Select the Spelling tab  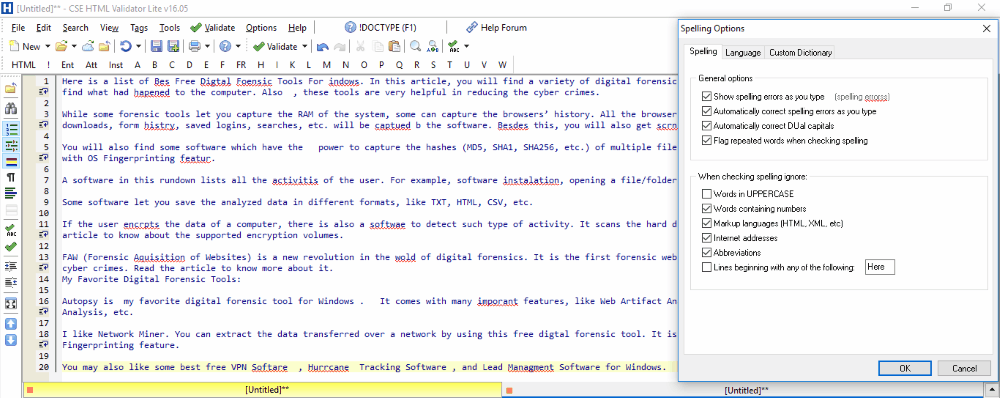(x=703, y=52)
